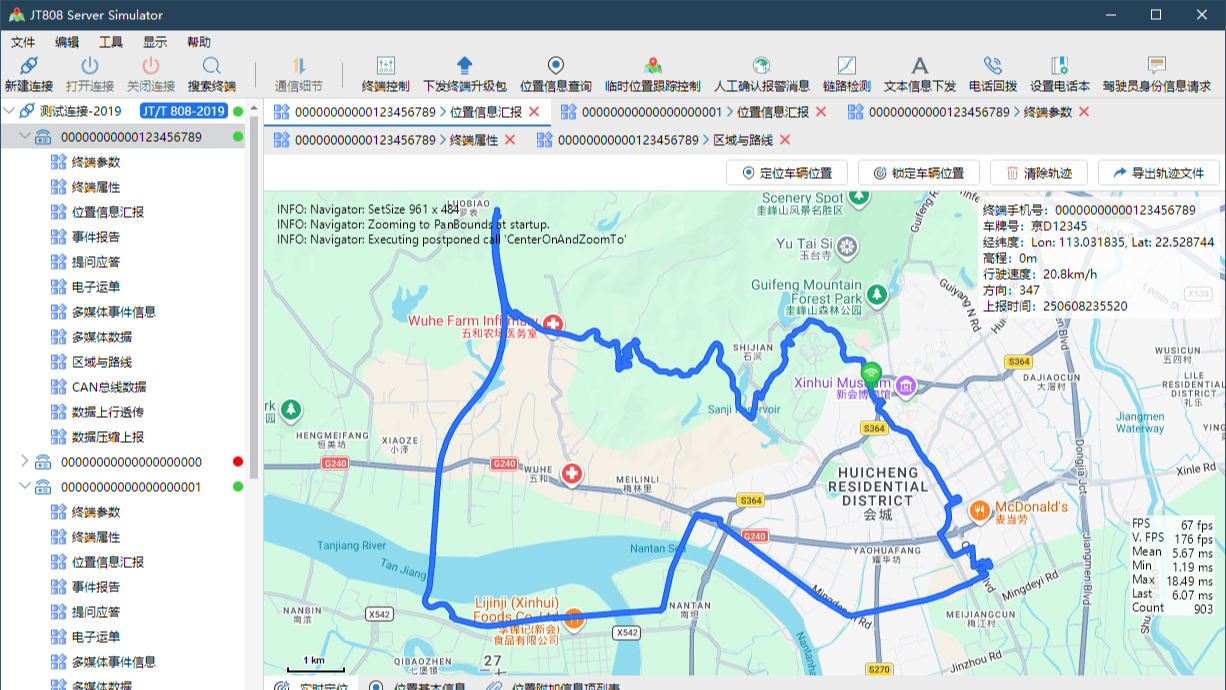Open the 帮助 menu

[199, 42]
